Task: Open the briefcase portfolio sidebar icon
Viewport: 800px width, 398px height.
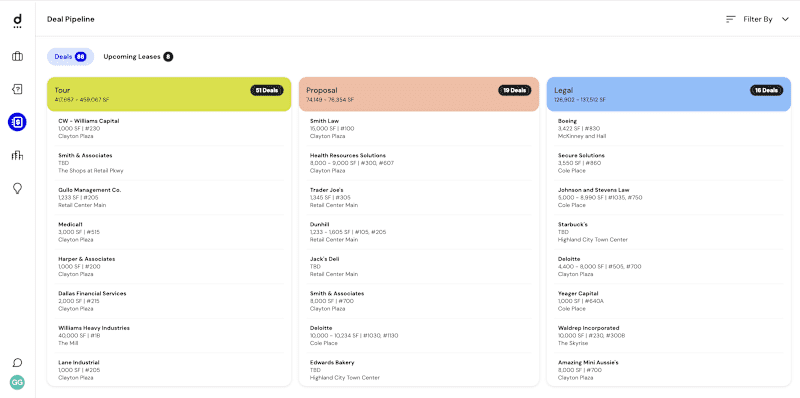Action: coord(17,56)
